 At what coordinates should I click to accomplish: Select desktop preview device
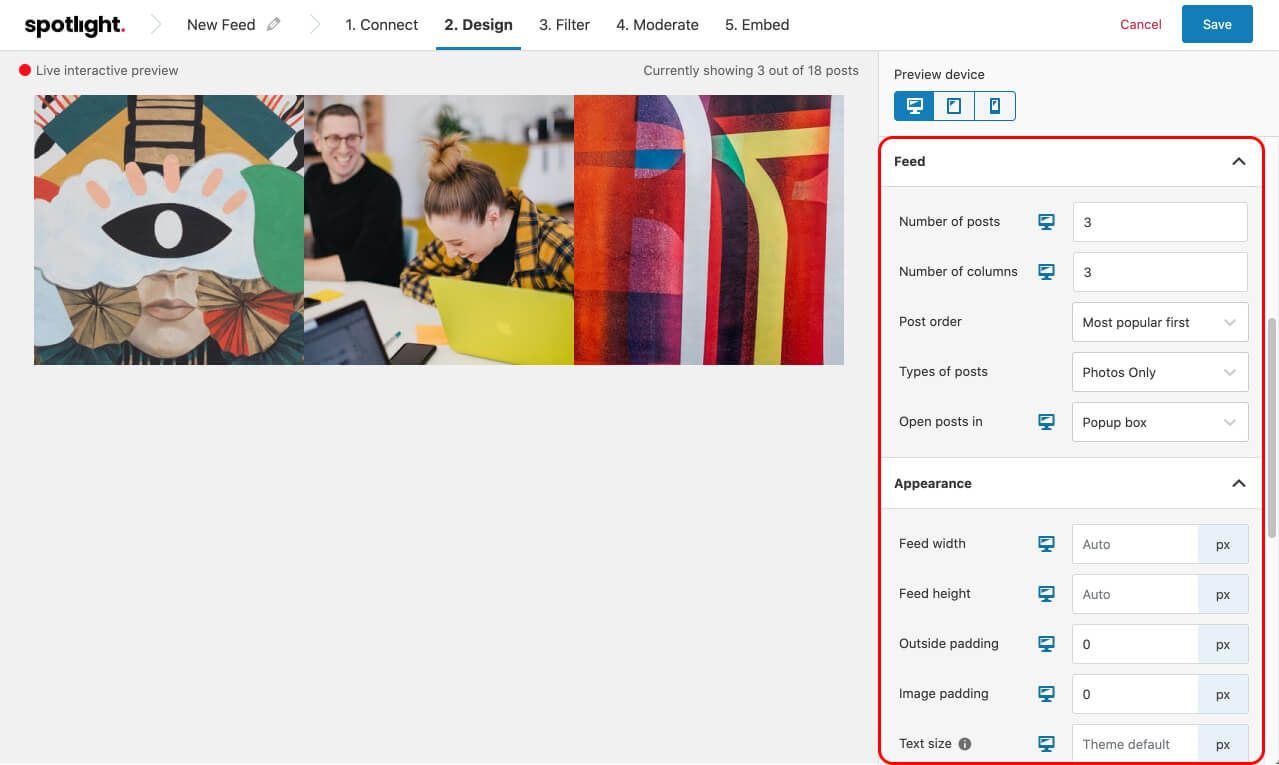[914, 106]
